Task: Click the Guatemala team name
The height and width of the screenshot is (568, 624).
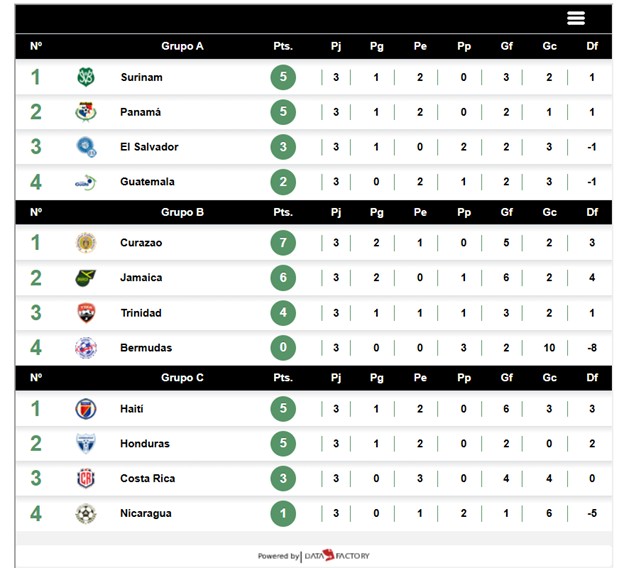Action: tap(147, 182)
